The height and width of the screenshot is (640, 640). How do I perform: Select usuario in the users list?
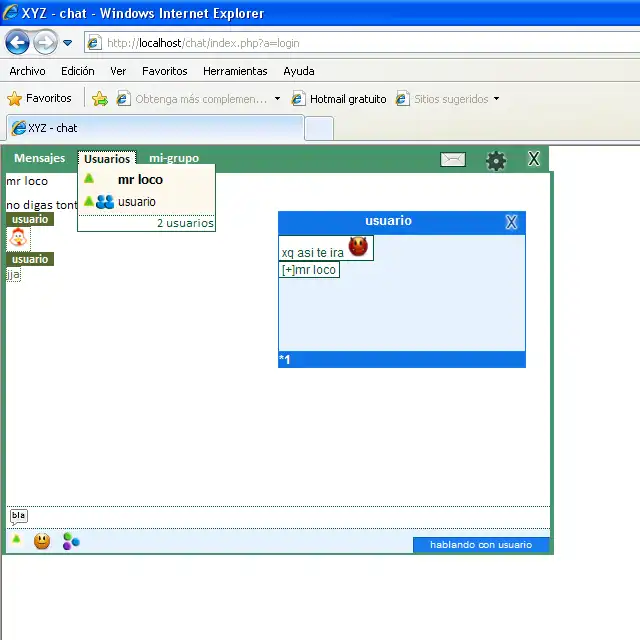[x=137, y=202]
